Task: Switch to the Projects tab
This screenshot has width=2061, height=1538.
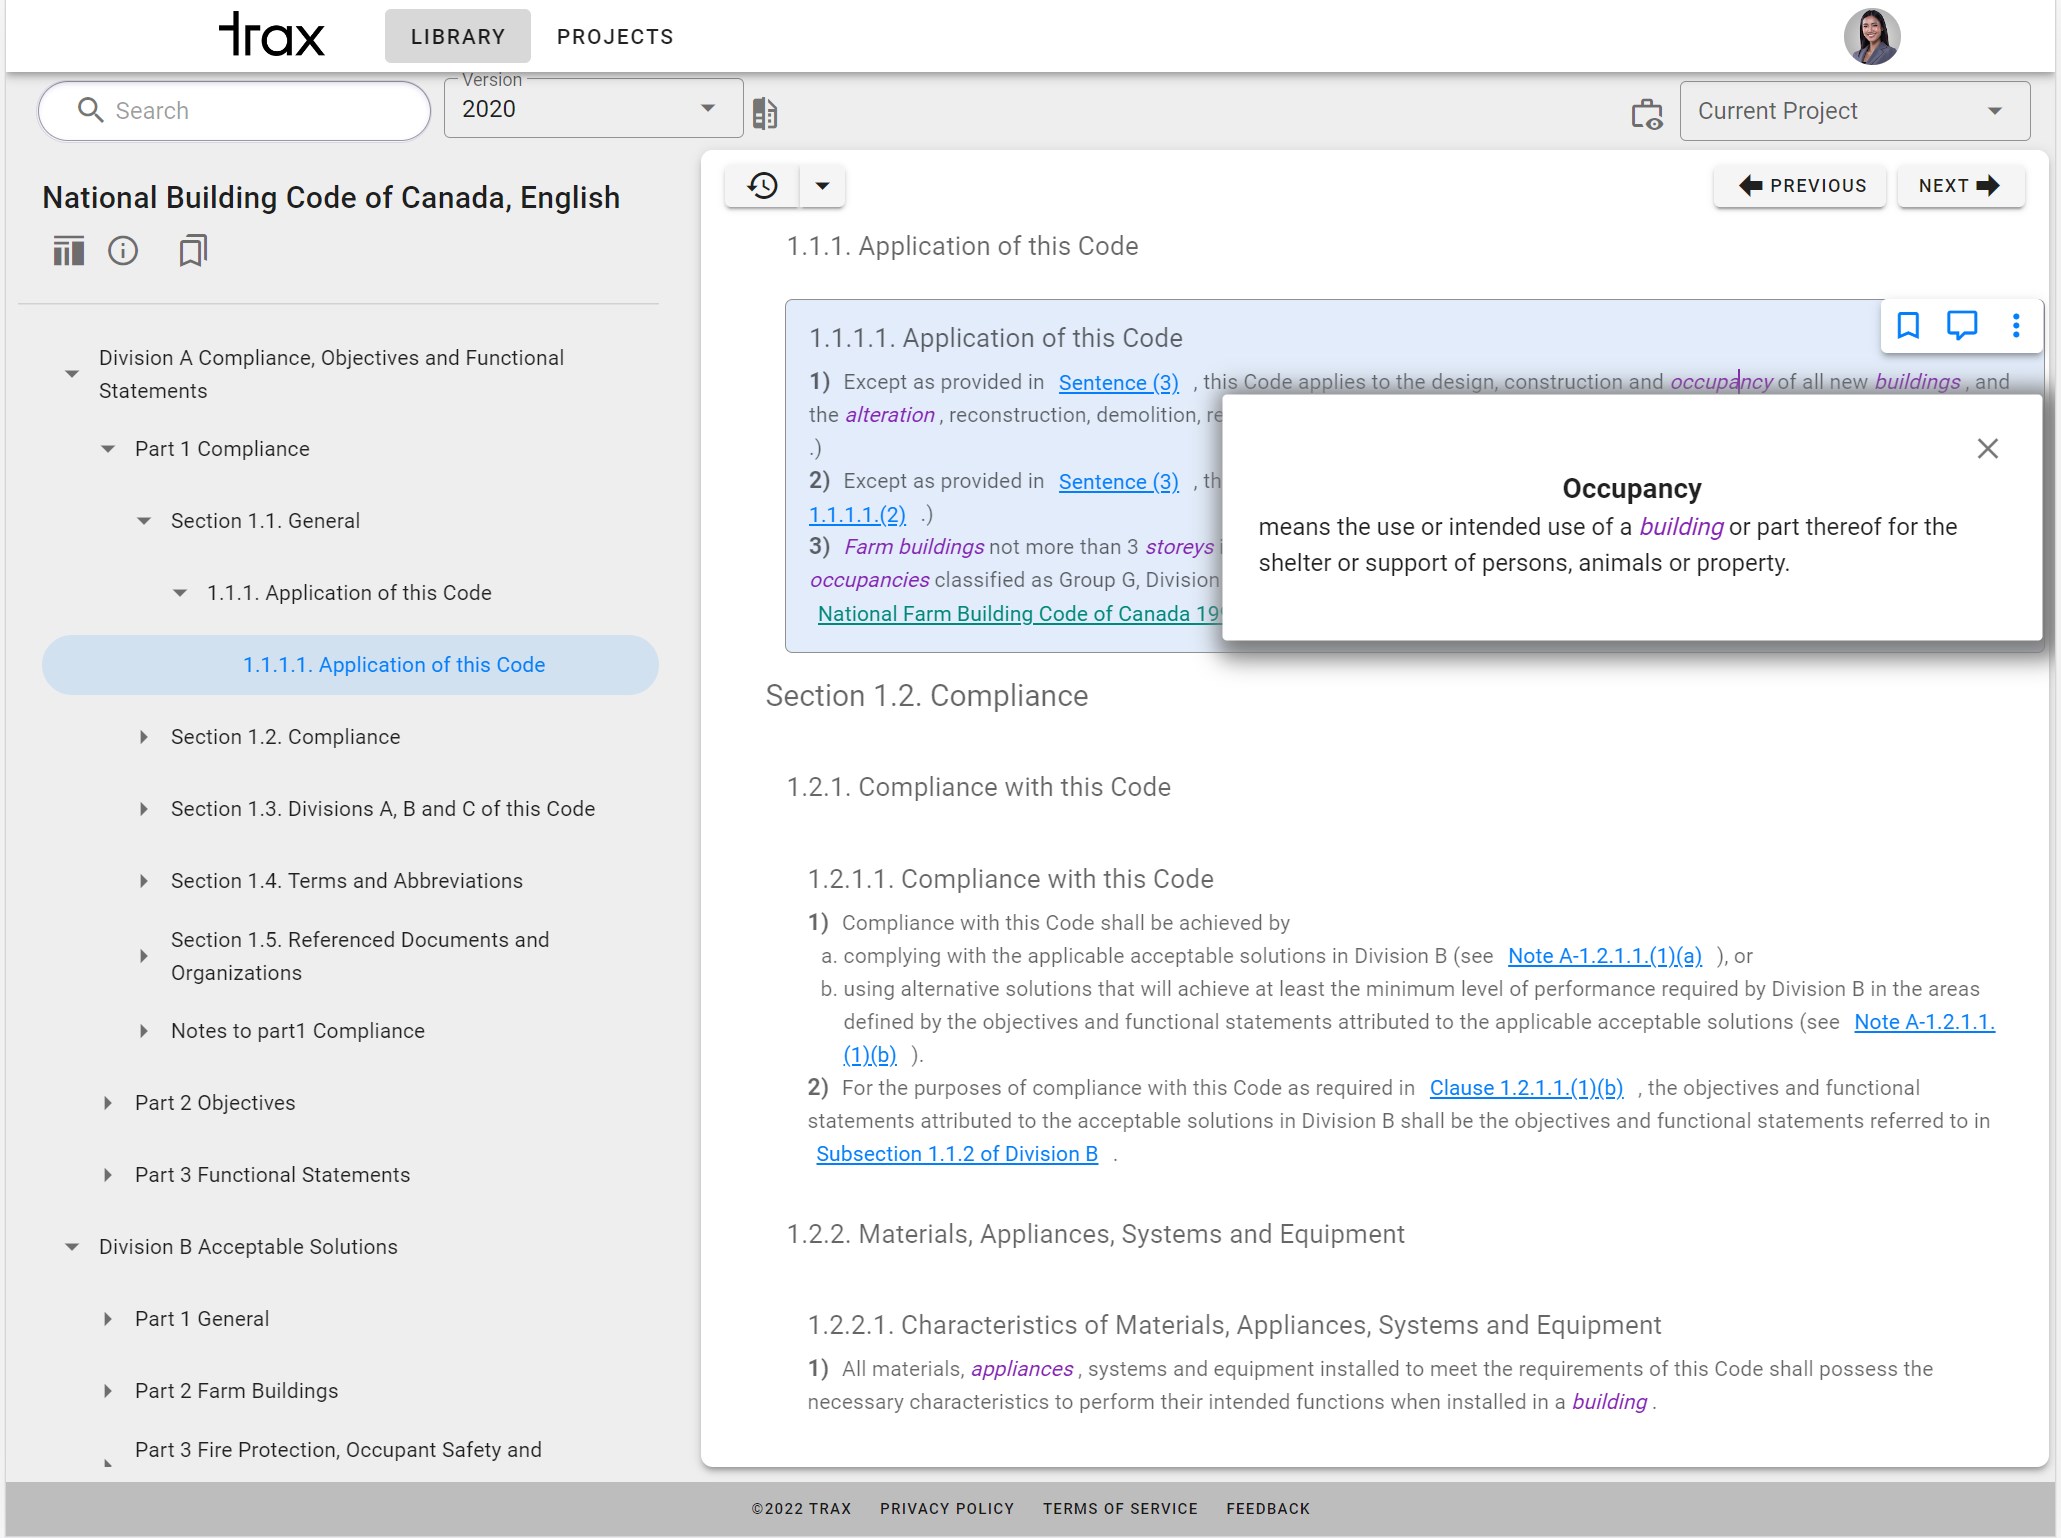Action: point(615,37)
